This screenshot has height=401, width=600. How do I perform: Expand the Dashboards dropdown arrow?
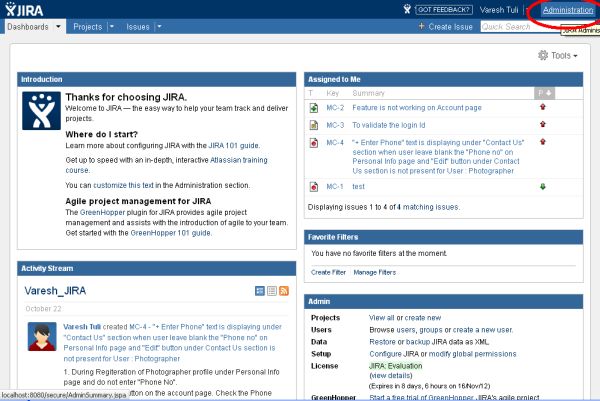point(58,27)
